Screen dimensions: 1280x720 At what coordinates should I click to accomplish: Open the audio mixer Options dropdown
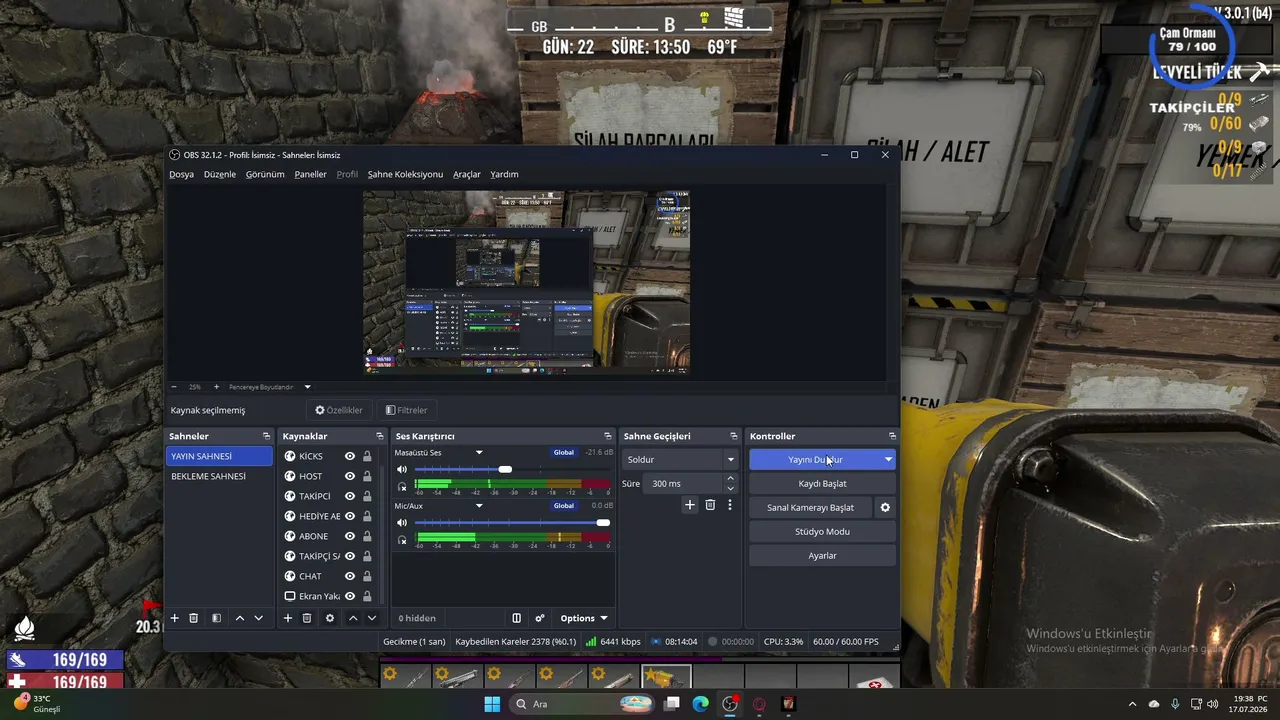(x=584, y=618)
